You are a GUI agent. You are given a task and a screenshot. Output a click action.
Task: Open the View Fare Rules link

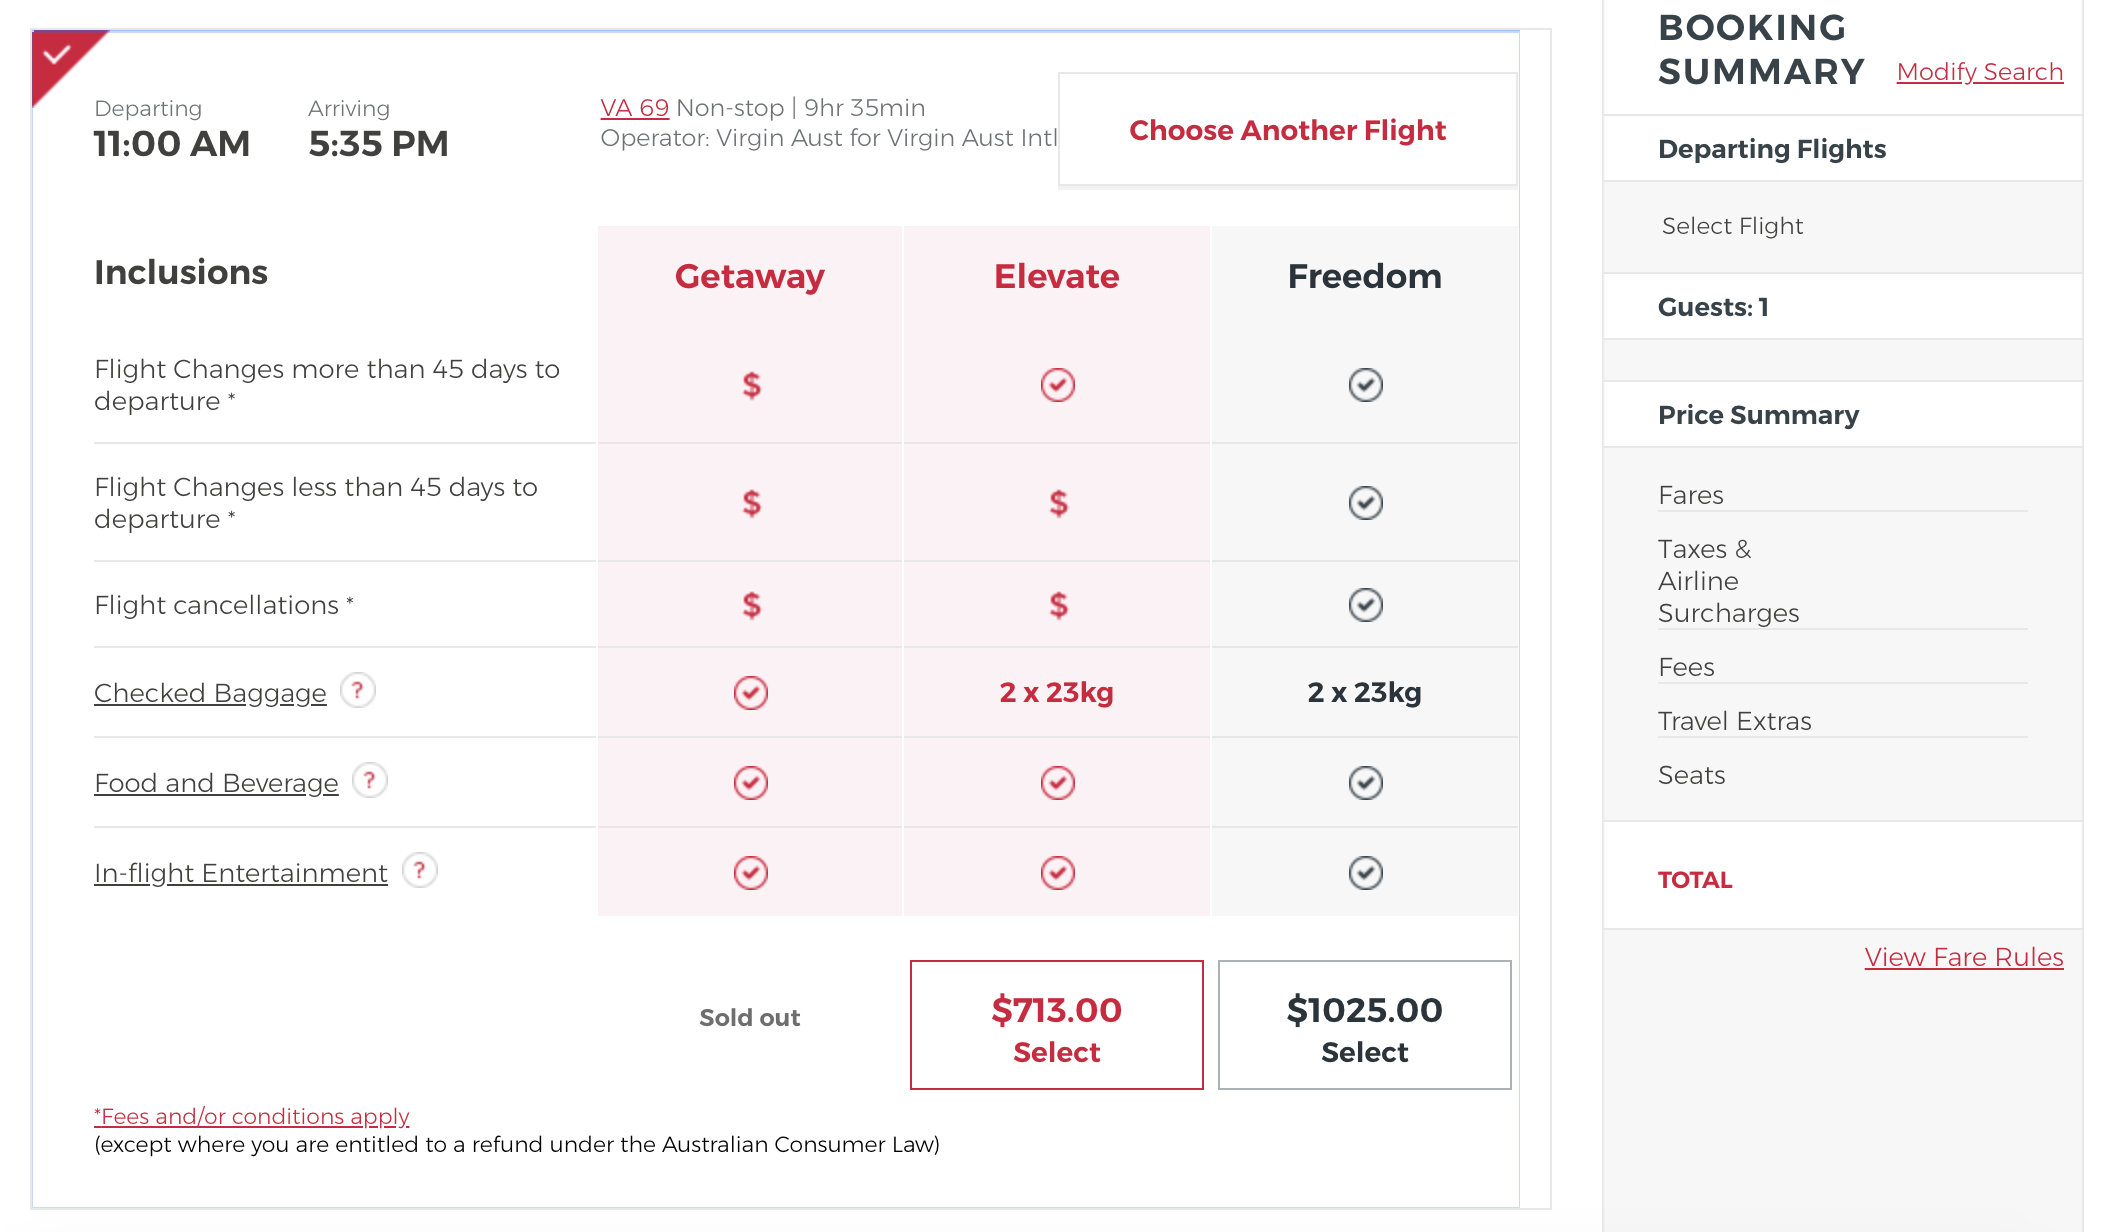[1964, 957]
